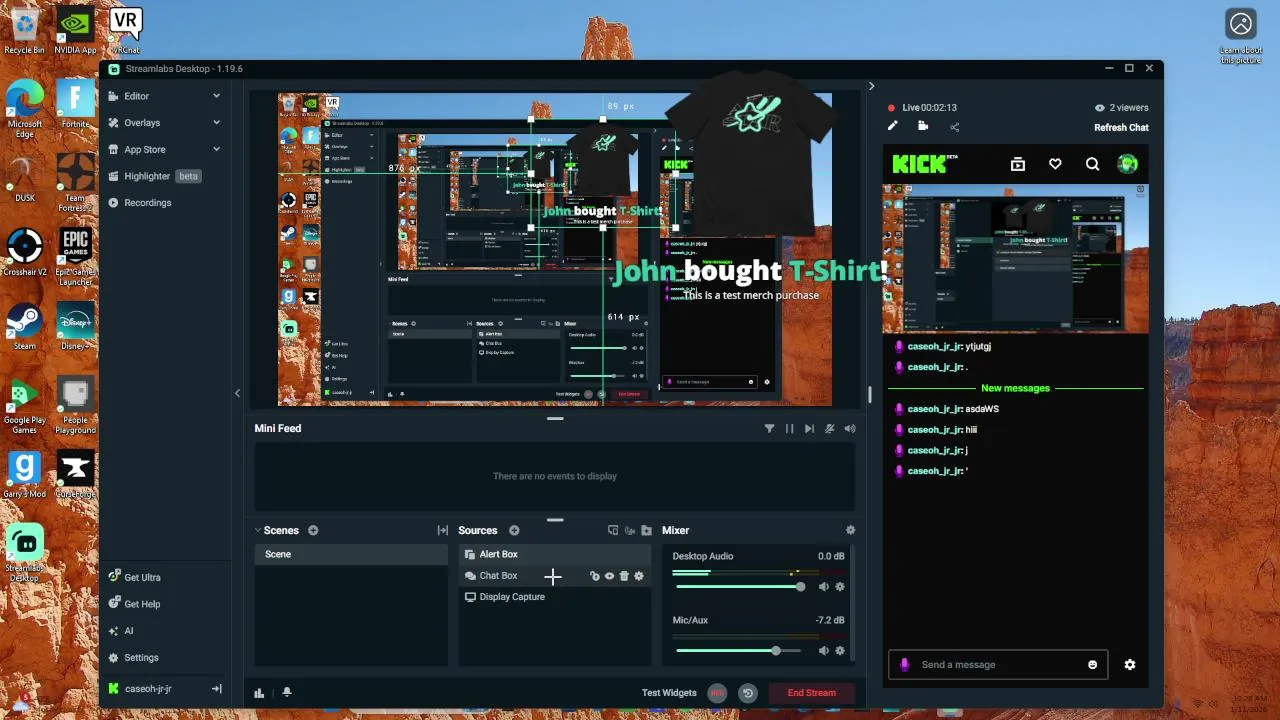Open the Sources add-widget icon
The image size is (1280, 720).
pos(613,531)
